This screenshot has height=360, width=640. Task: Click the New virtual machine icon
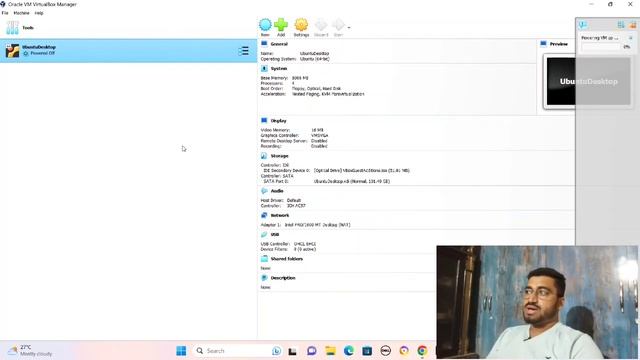[265, 24]
